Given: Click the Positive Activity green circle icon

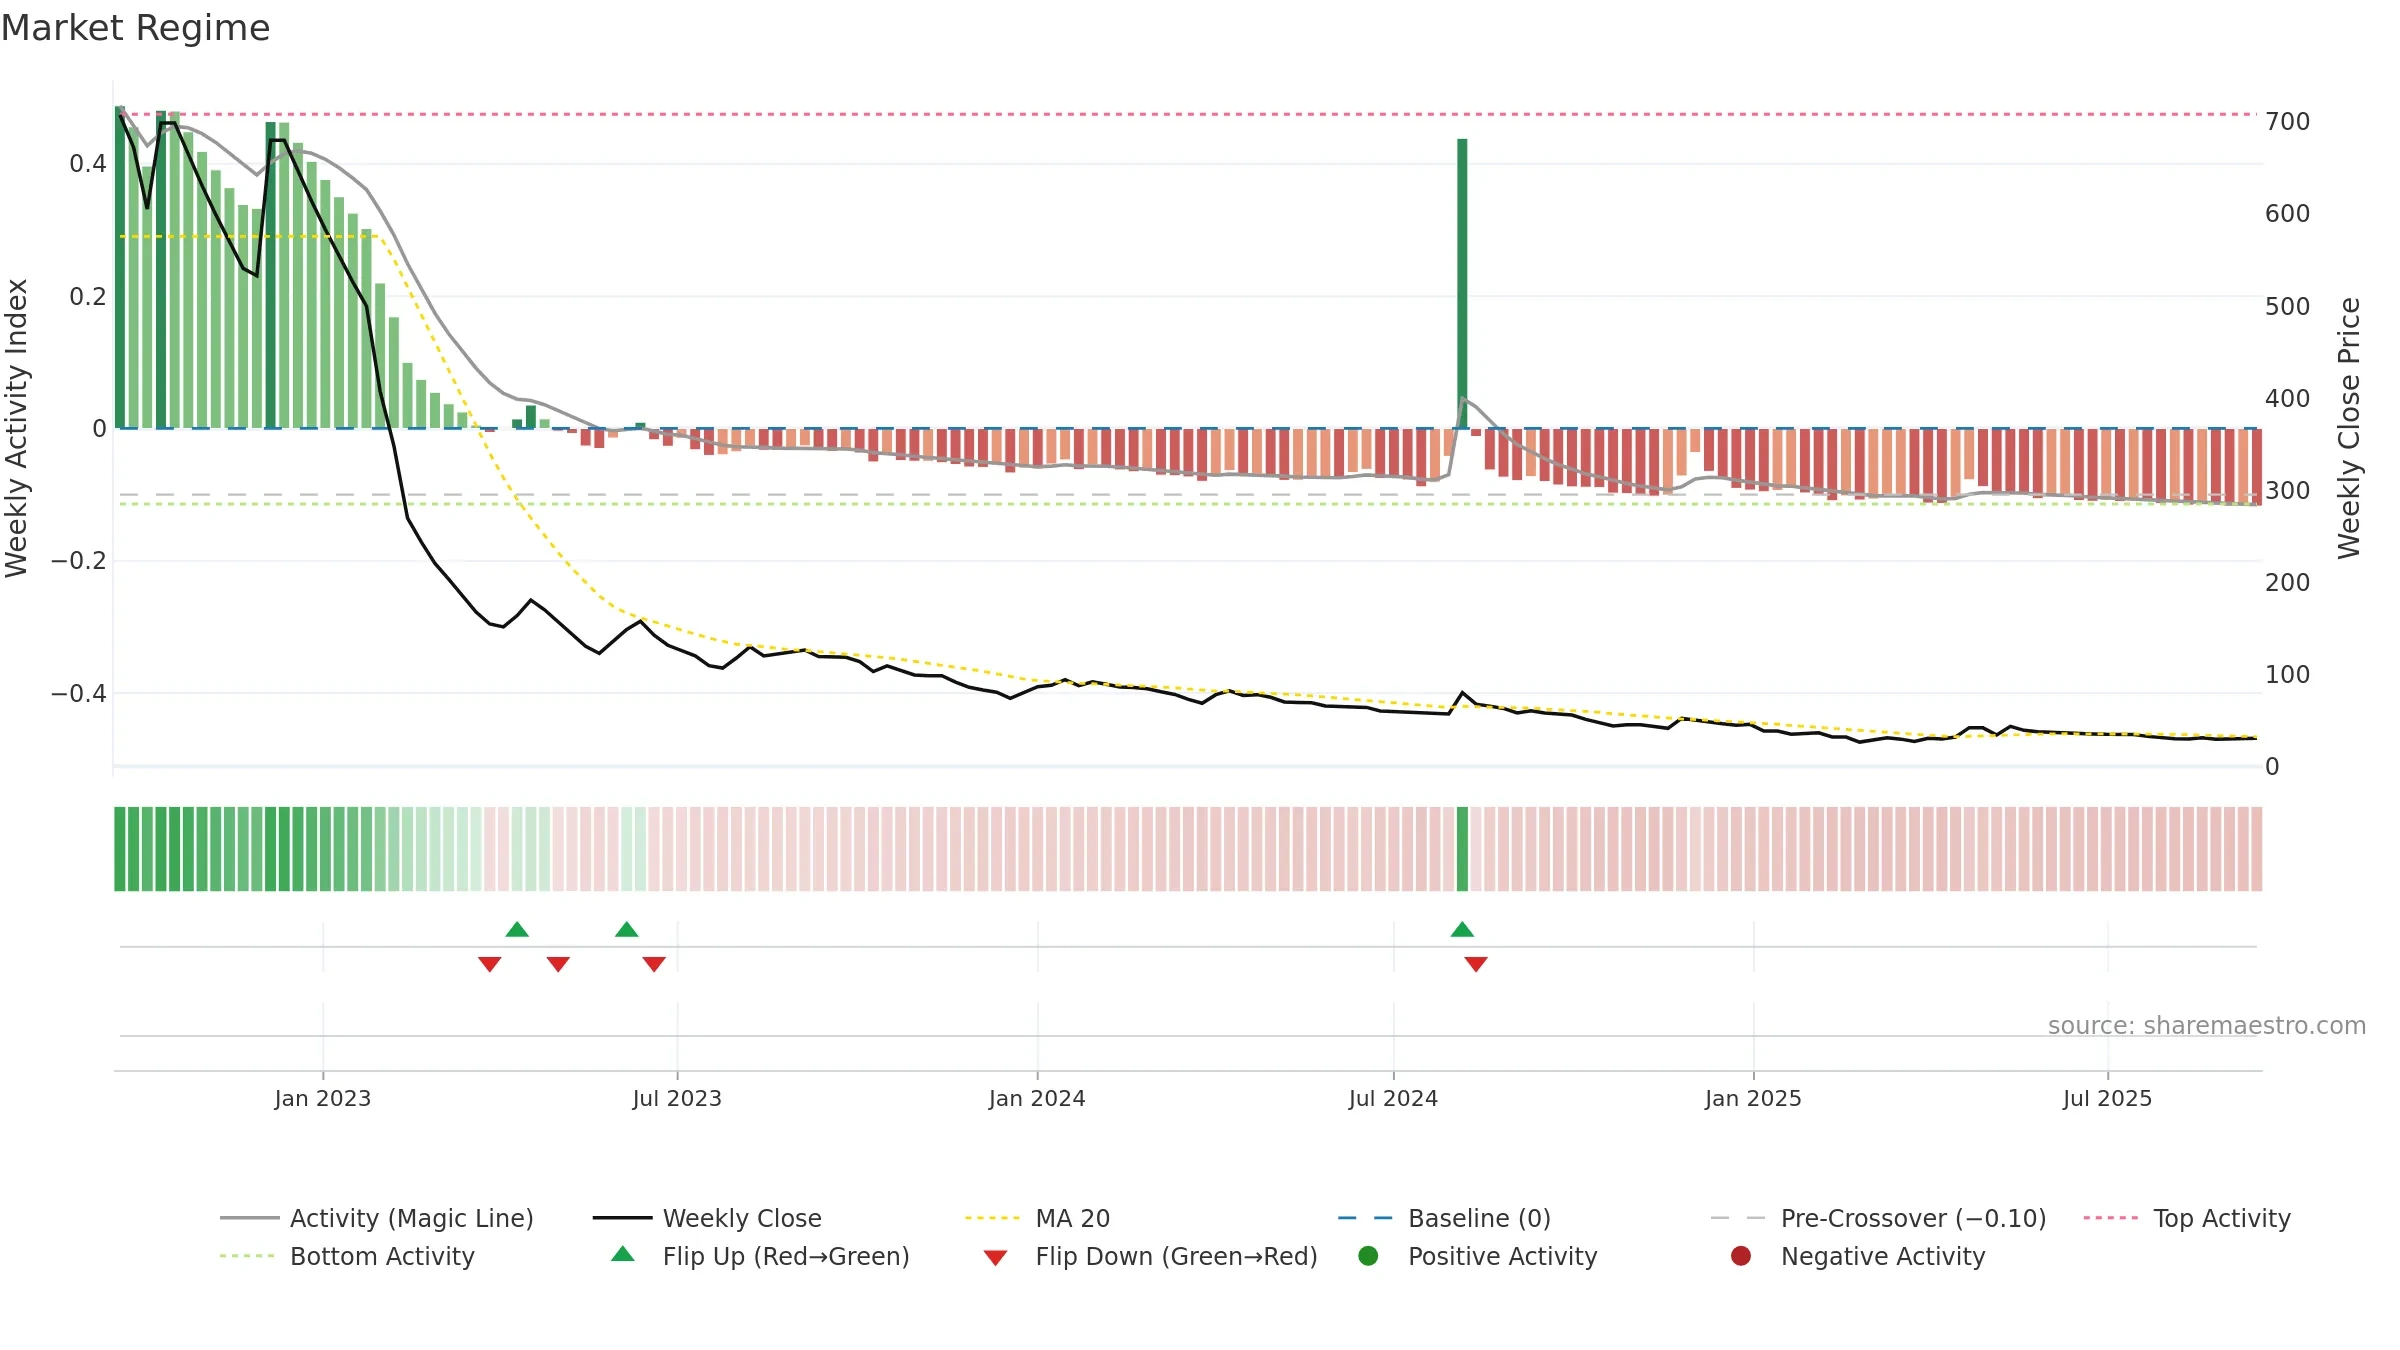Looking at the screenshot, I should point(1368,1255).
